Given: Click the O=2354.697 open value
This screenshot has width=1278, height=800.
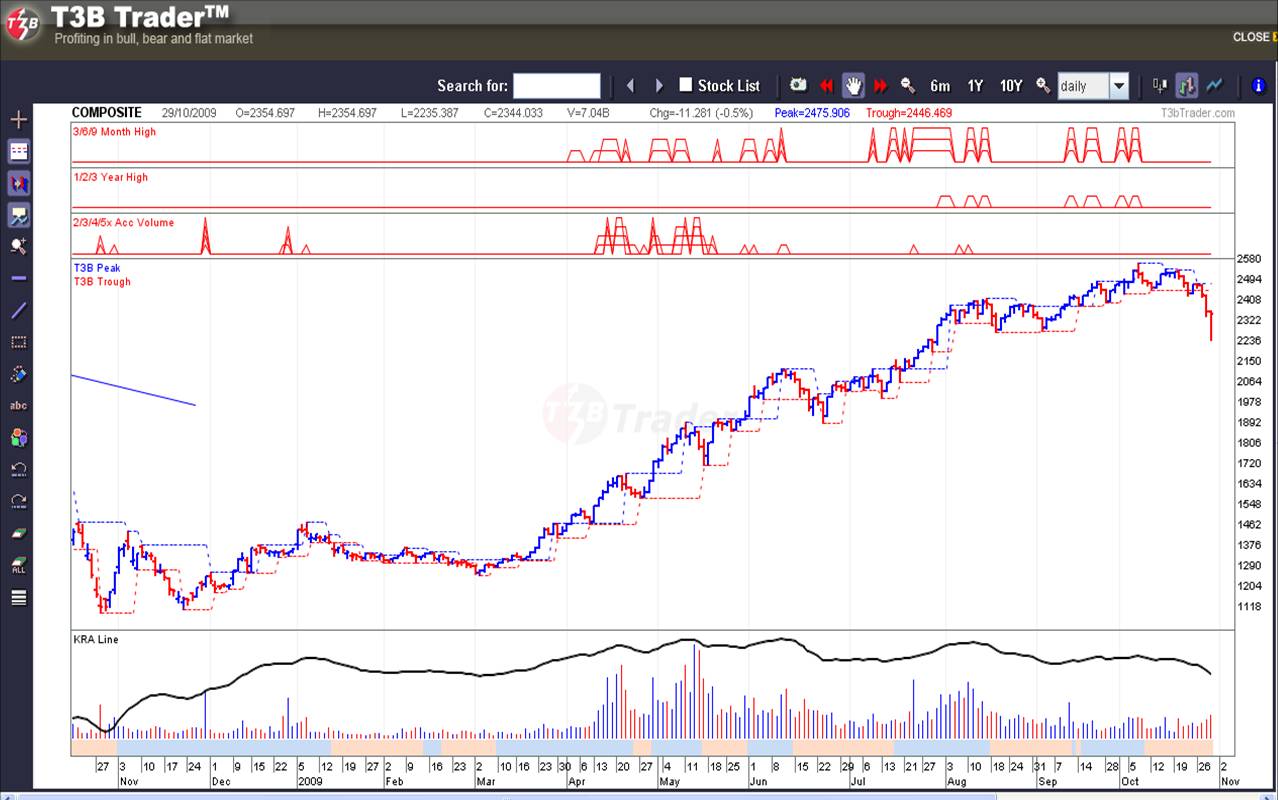Looking at the screenshot, I should [x=265, y=113].
